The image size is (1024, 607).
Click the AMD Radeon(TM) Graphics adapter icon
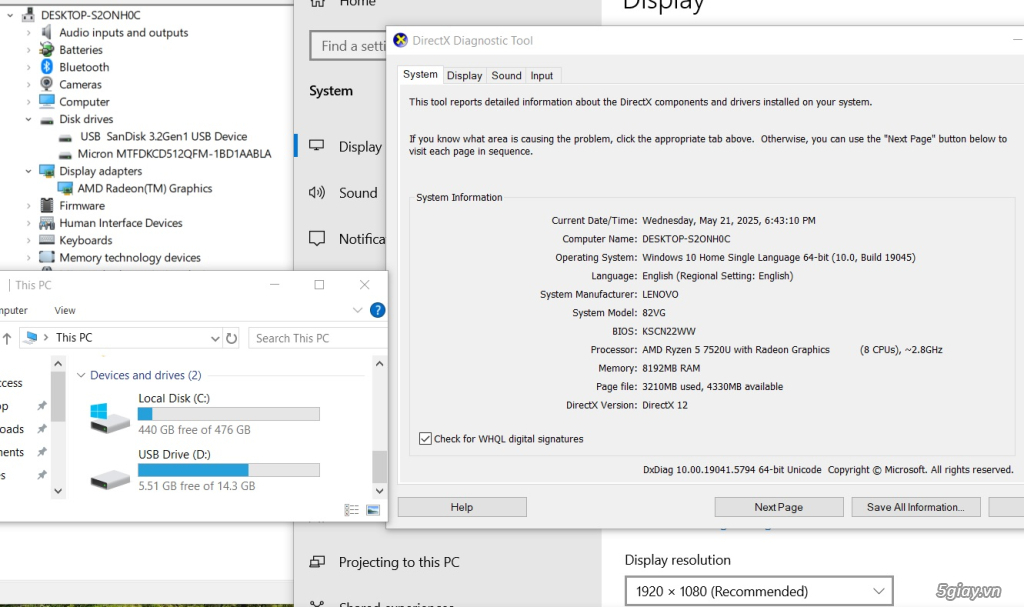(x=65, y=188)
